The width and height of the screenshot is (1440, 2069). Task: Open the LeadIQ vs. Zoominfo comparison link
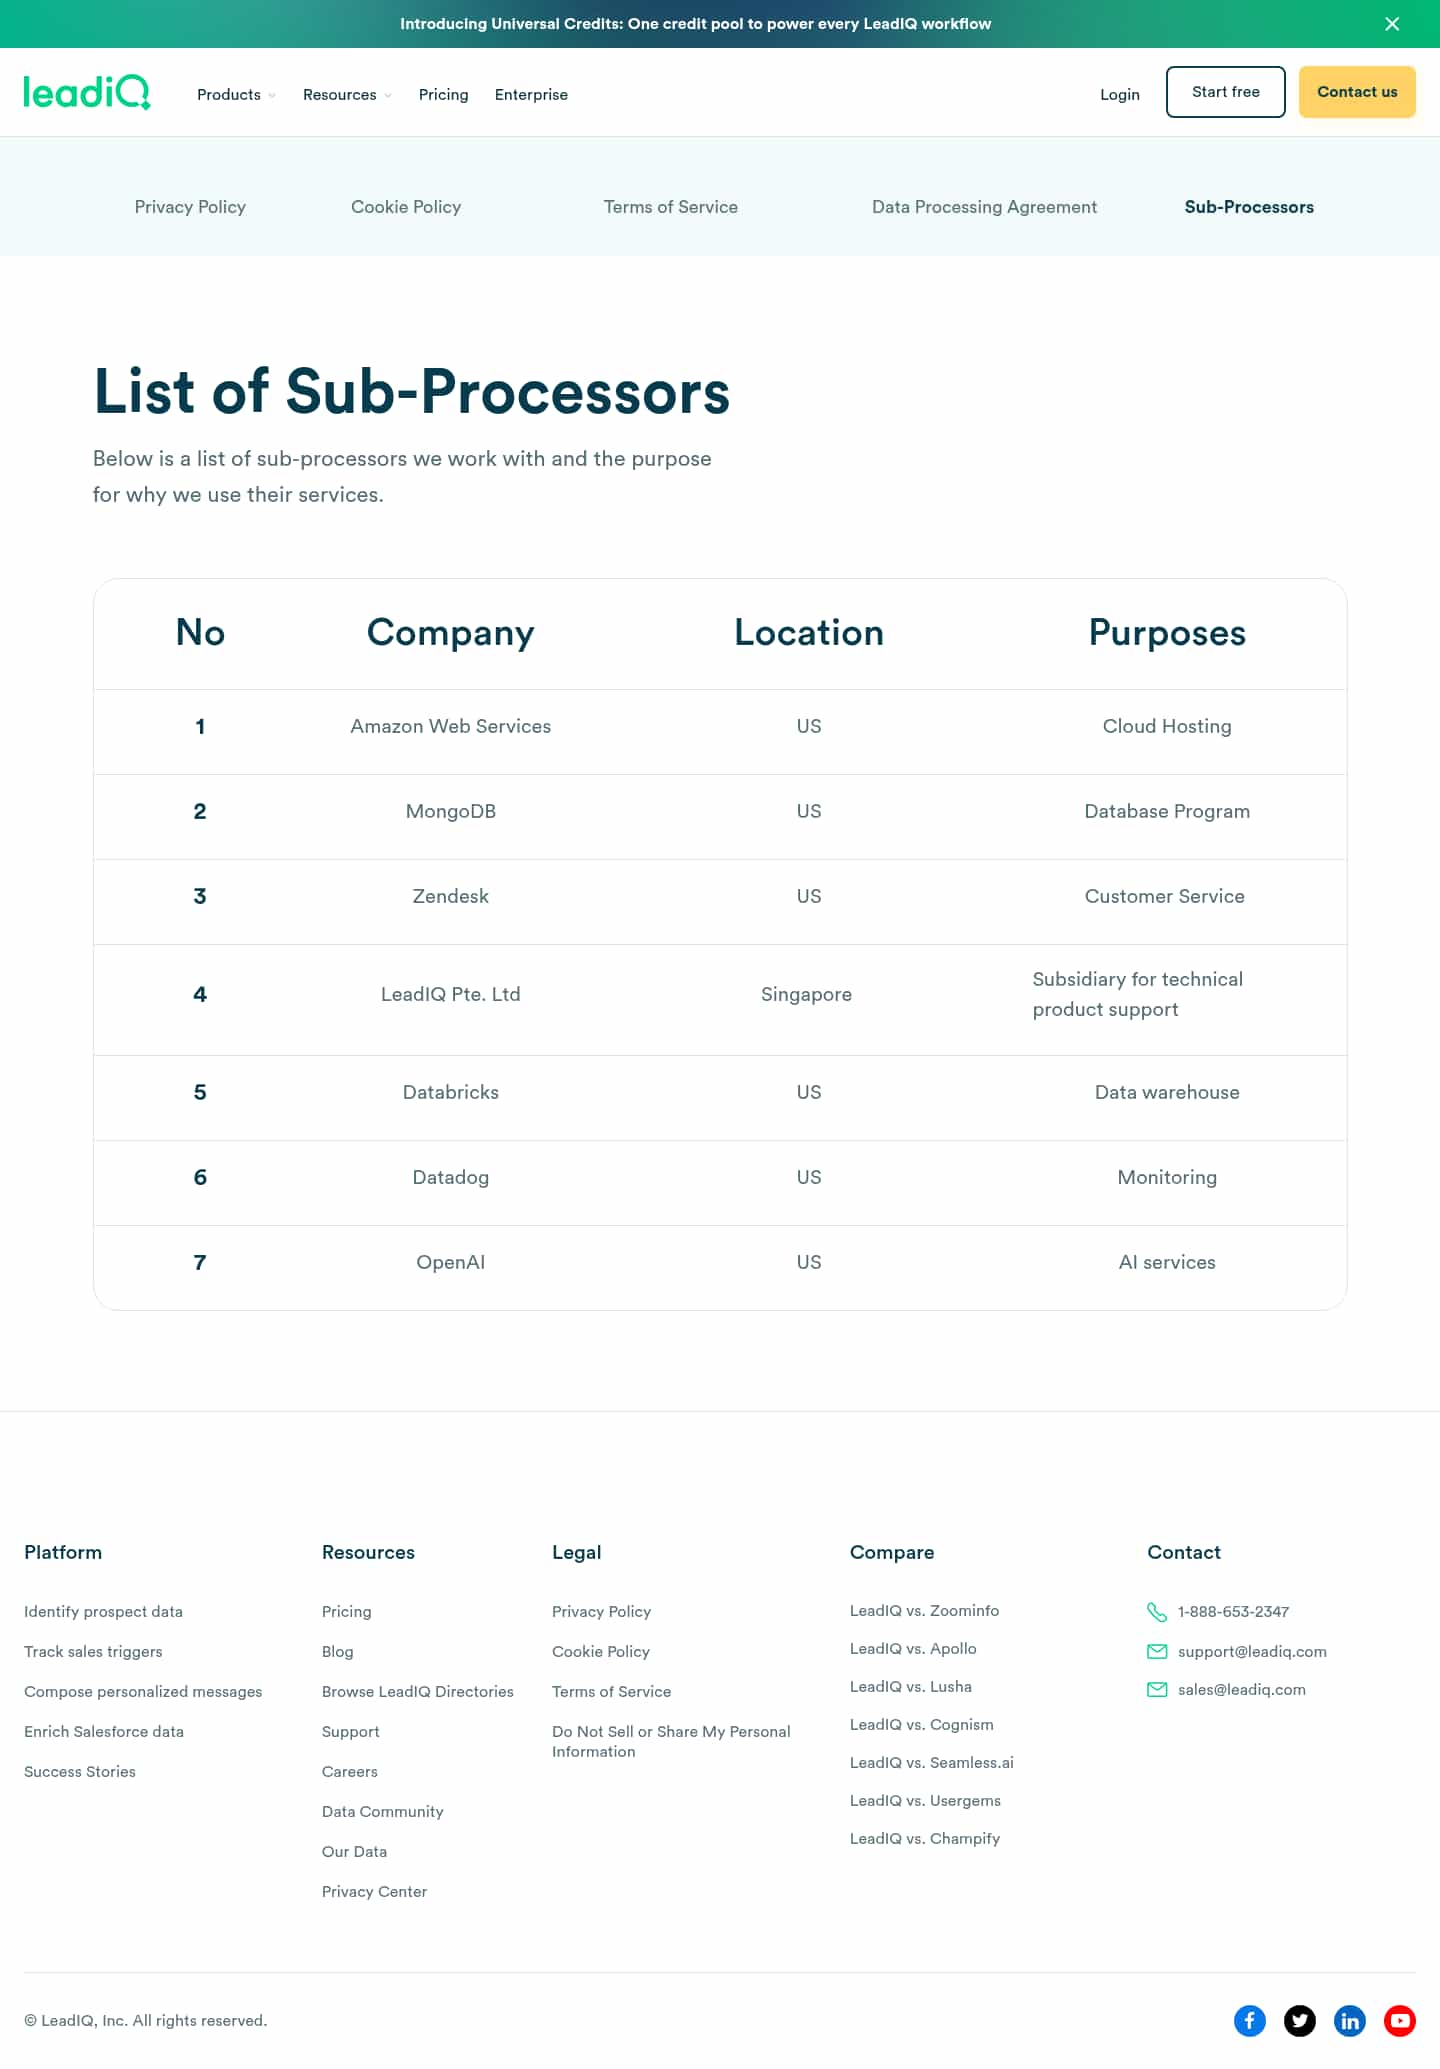(924, 1611)
